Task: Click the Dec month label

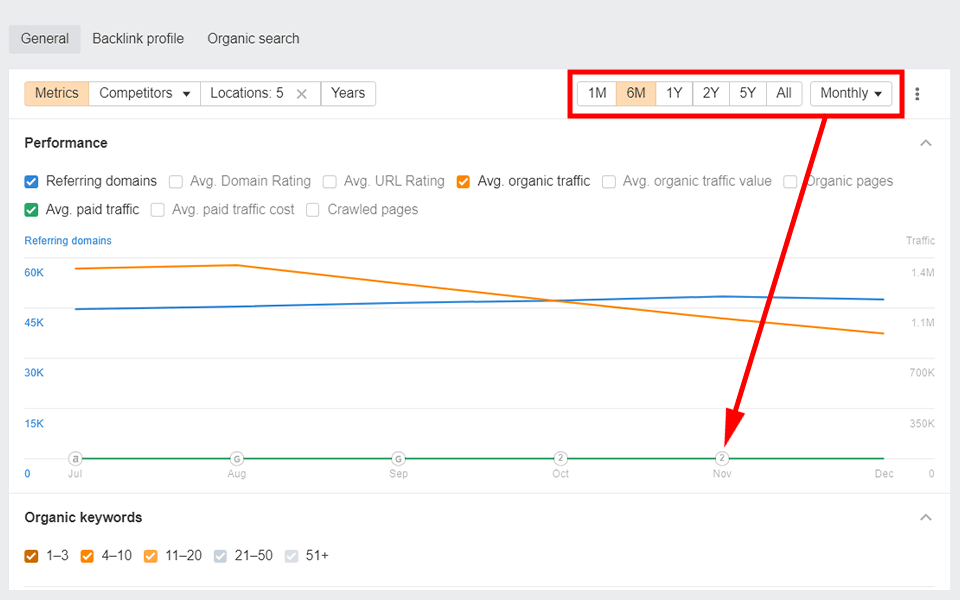Action: (883, 473)
